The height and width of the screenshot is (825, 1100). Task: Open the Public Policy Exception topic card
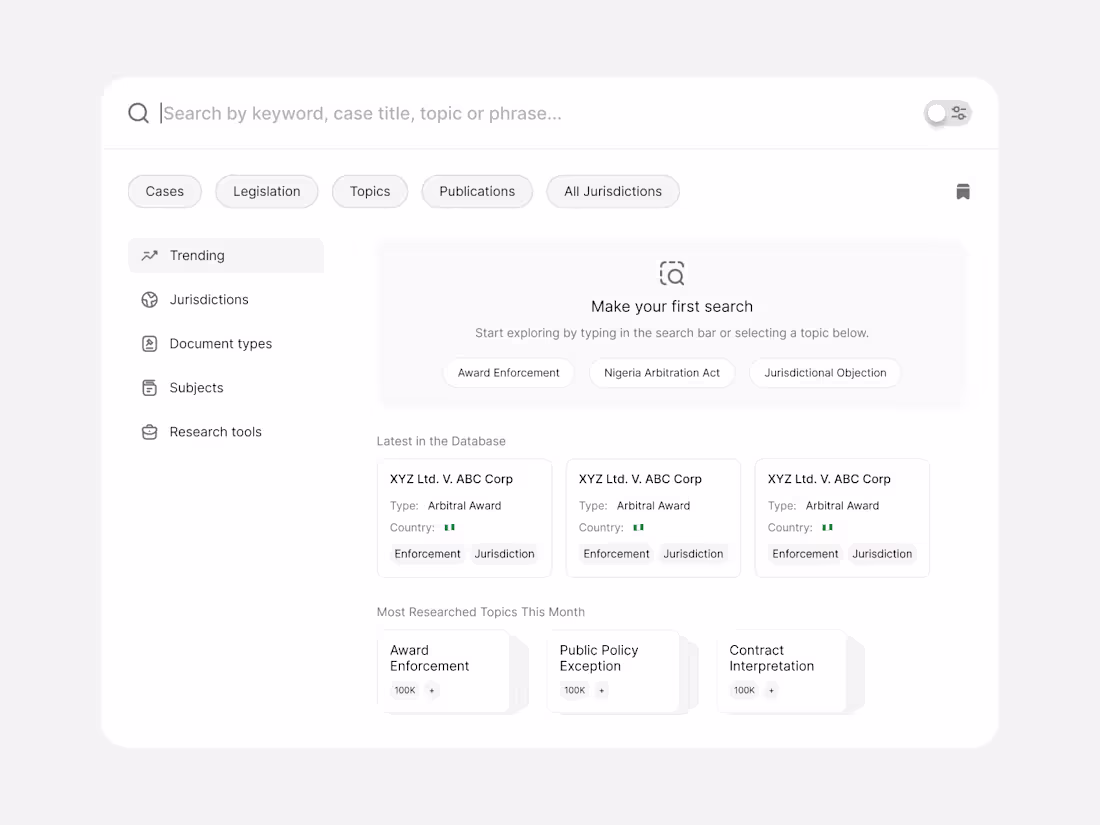[613, 670]
